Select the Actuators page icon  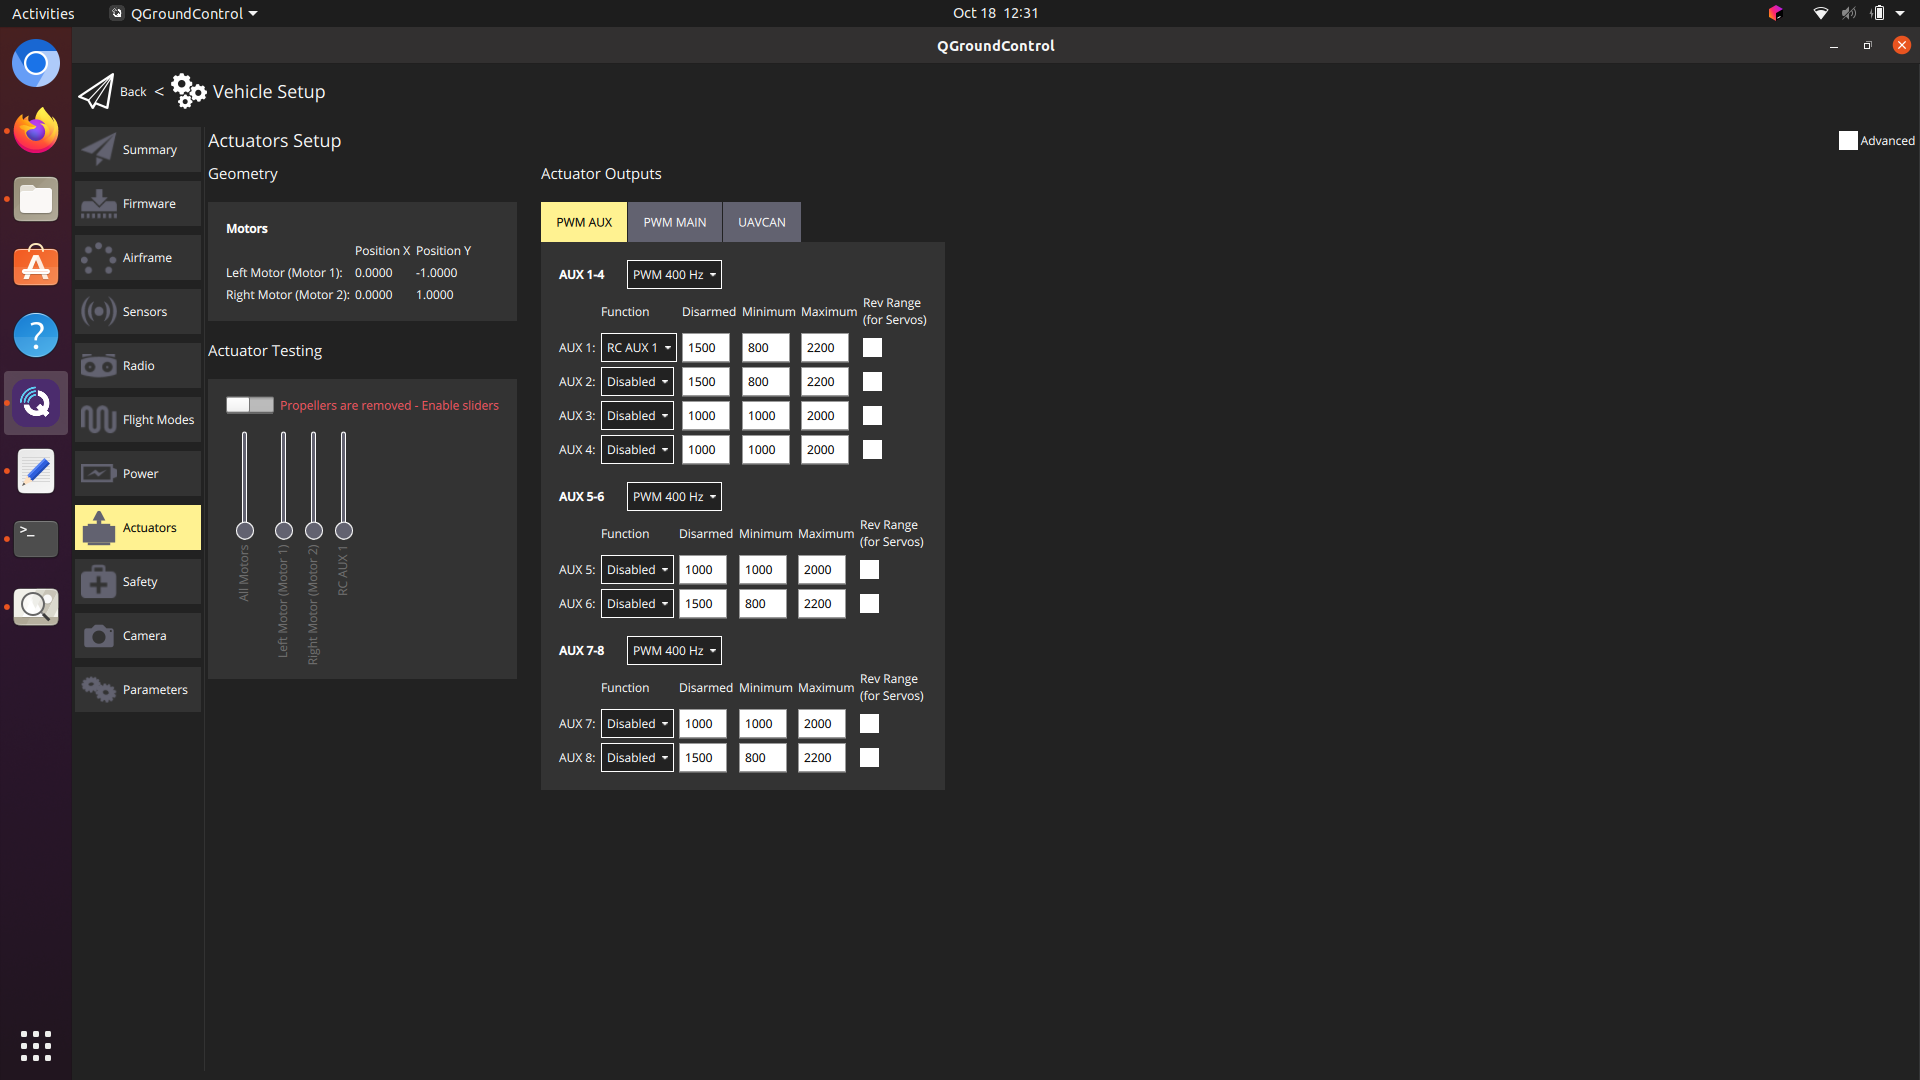[99, 528]
